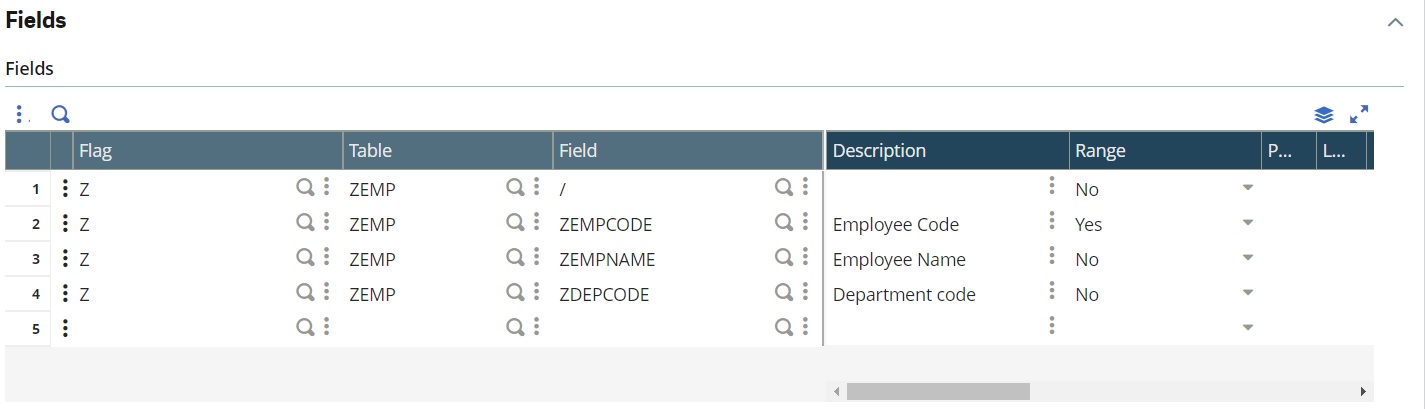Select the Flag column header

208,151
